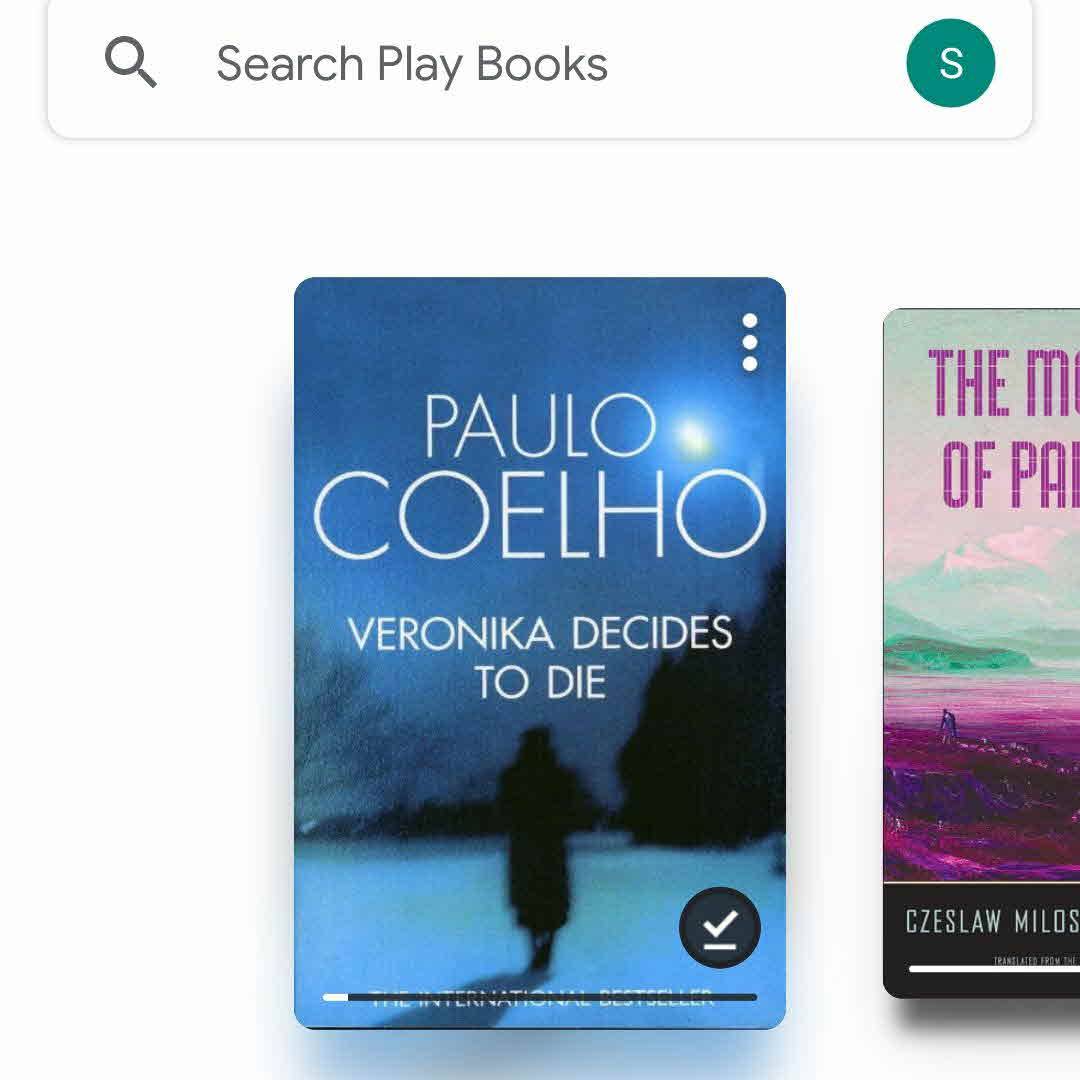Tap the search magnifier icon
Viewport: 1080px width, 1080px height.
pyautogui.click(x=131, y=63)
